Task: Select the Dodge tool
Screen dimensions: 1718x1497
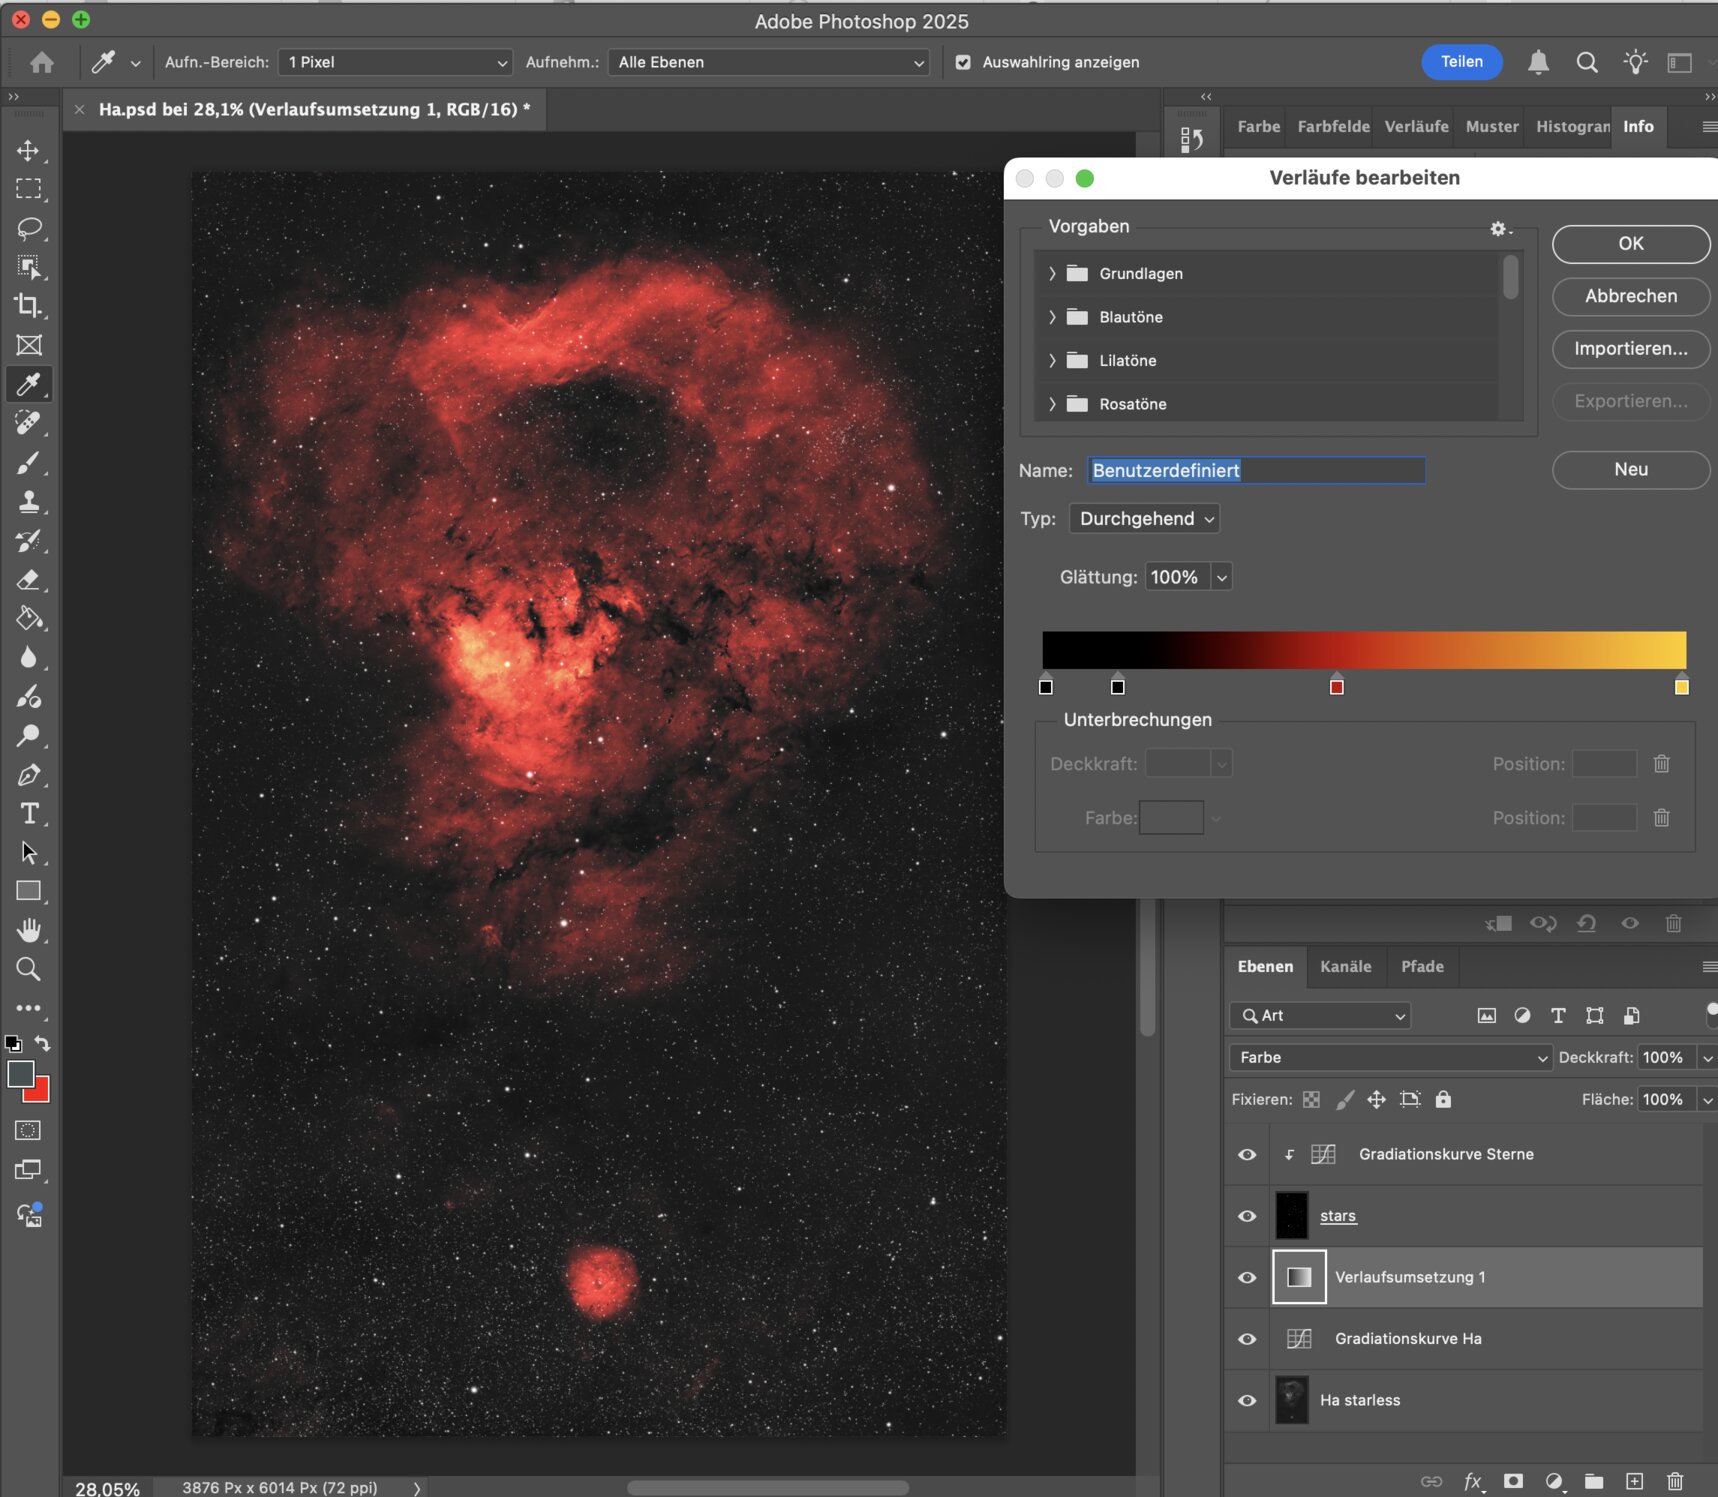Action: [28, 736]
